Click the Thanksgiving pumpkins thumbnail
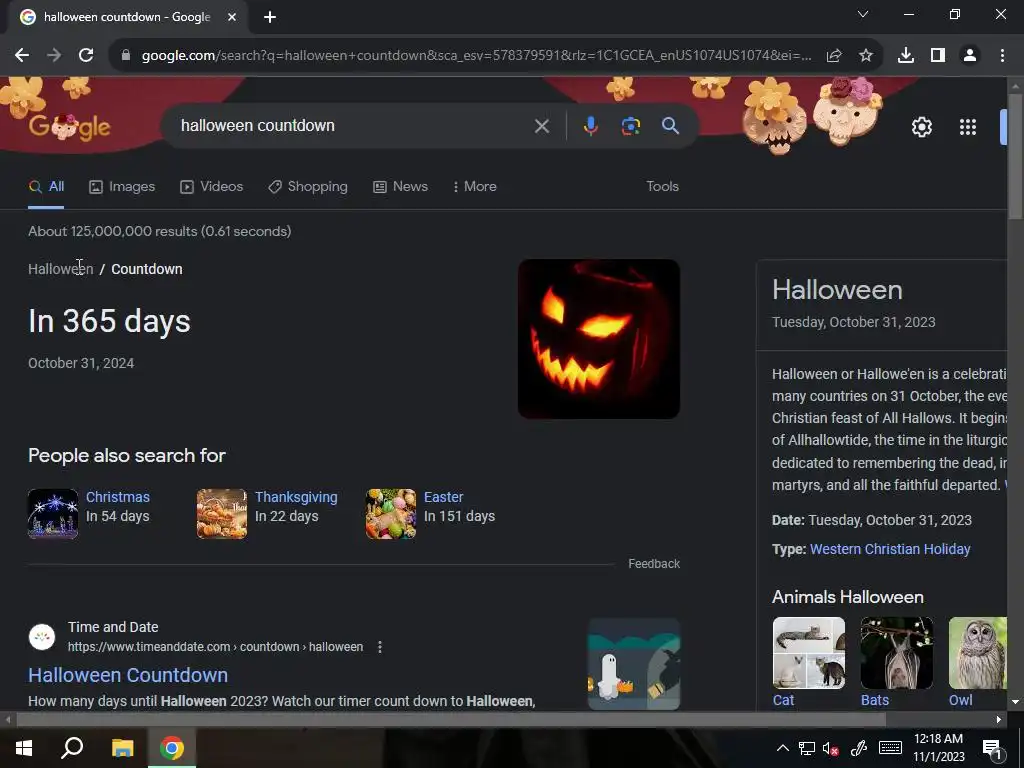The width and height of the screenshot is (1024, 768). click(222, 514)
